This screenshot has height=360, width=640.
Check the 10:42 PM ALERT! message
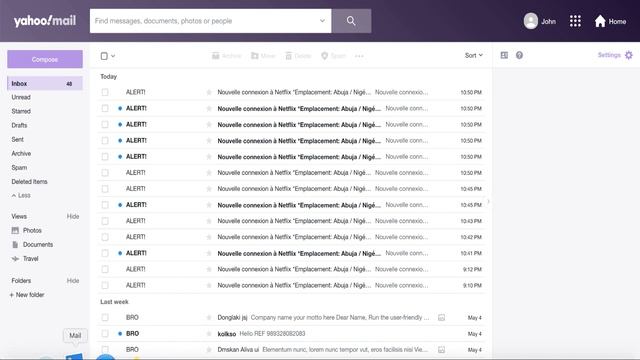105,237
